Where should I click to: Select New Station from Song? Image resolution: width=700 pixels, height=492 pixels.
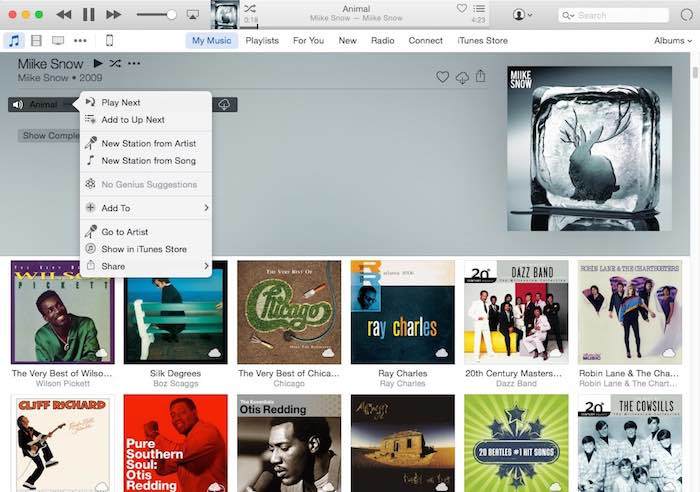click(x=146, y=161)
